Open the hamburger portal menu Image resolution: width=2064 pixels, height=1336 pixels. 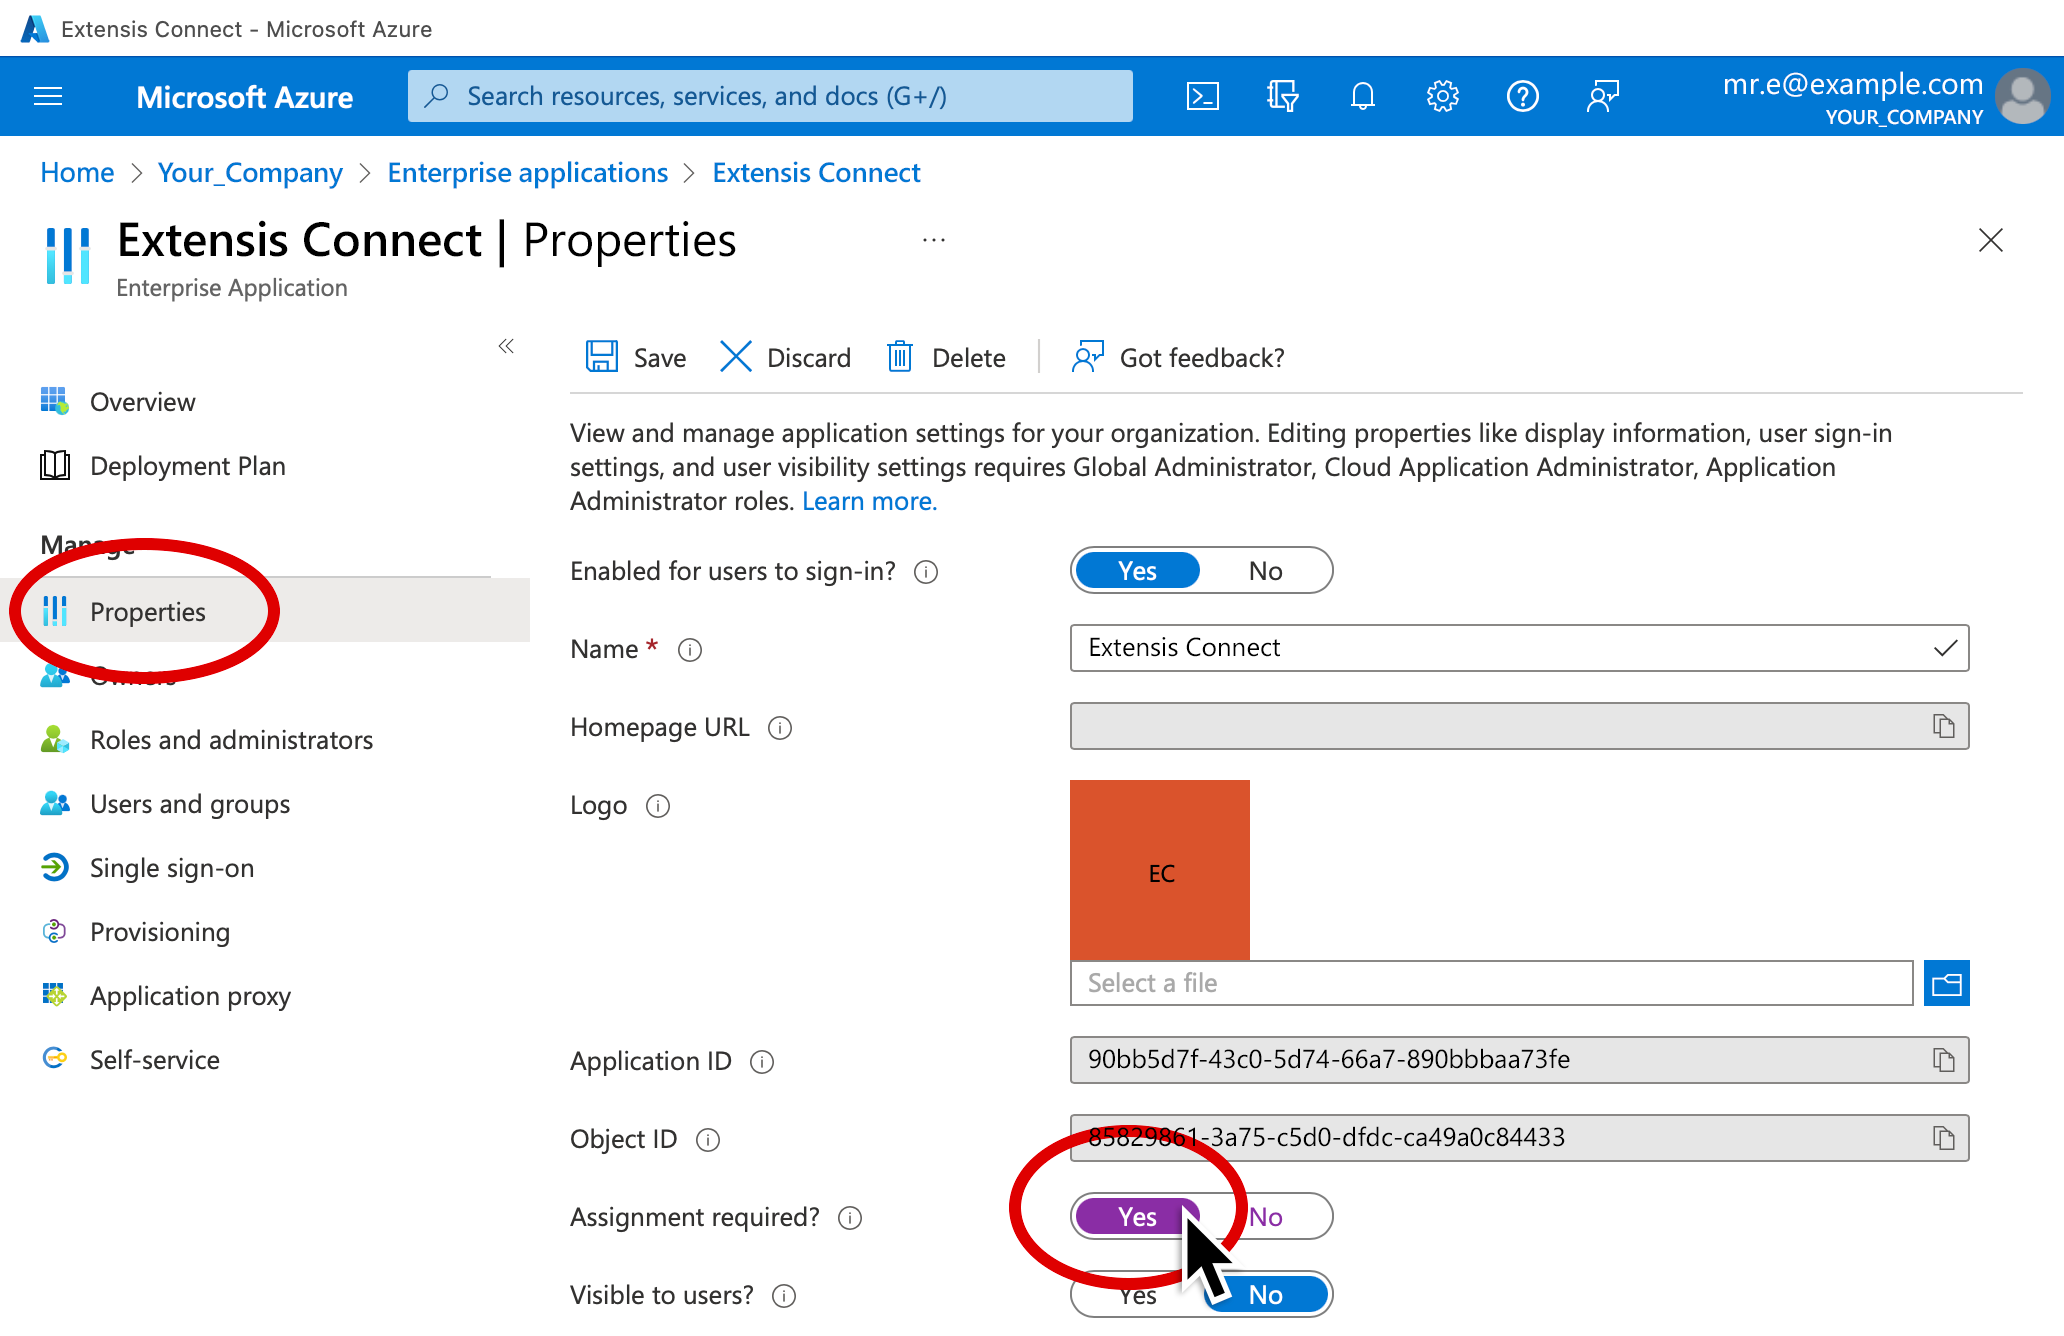(x=48, y=96)
